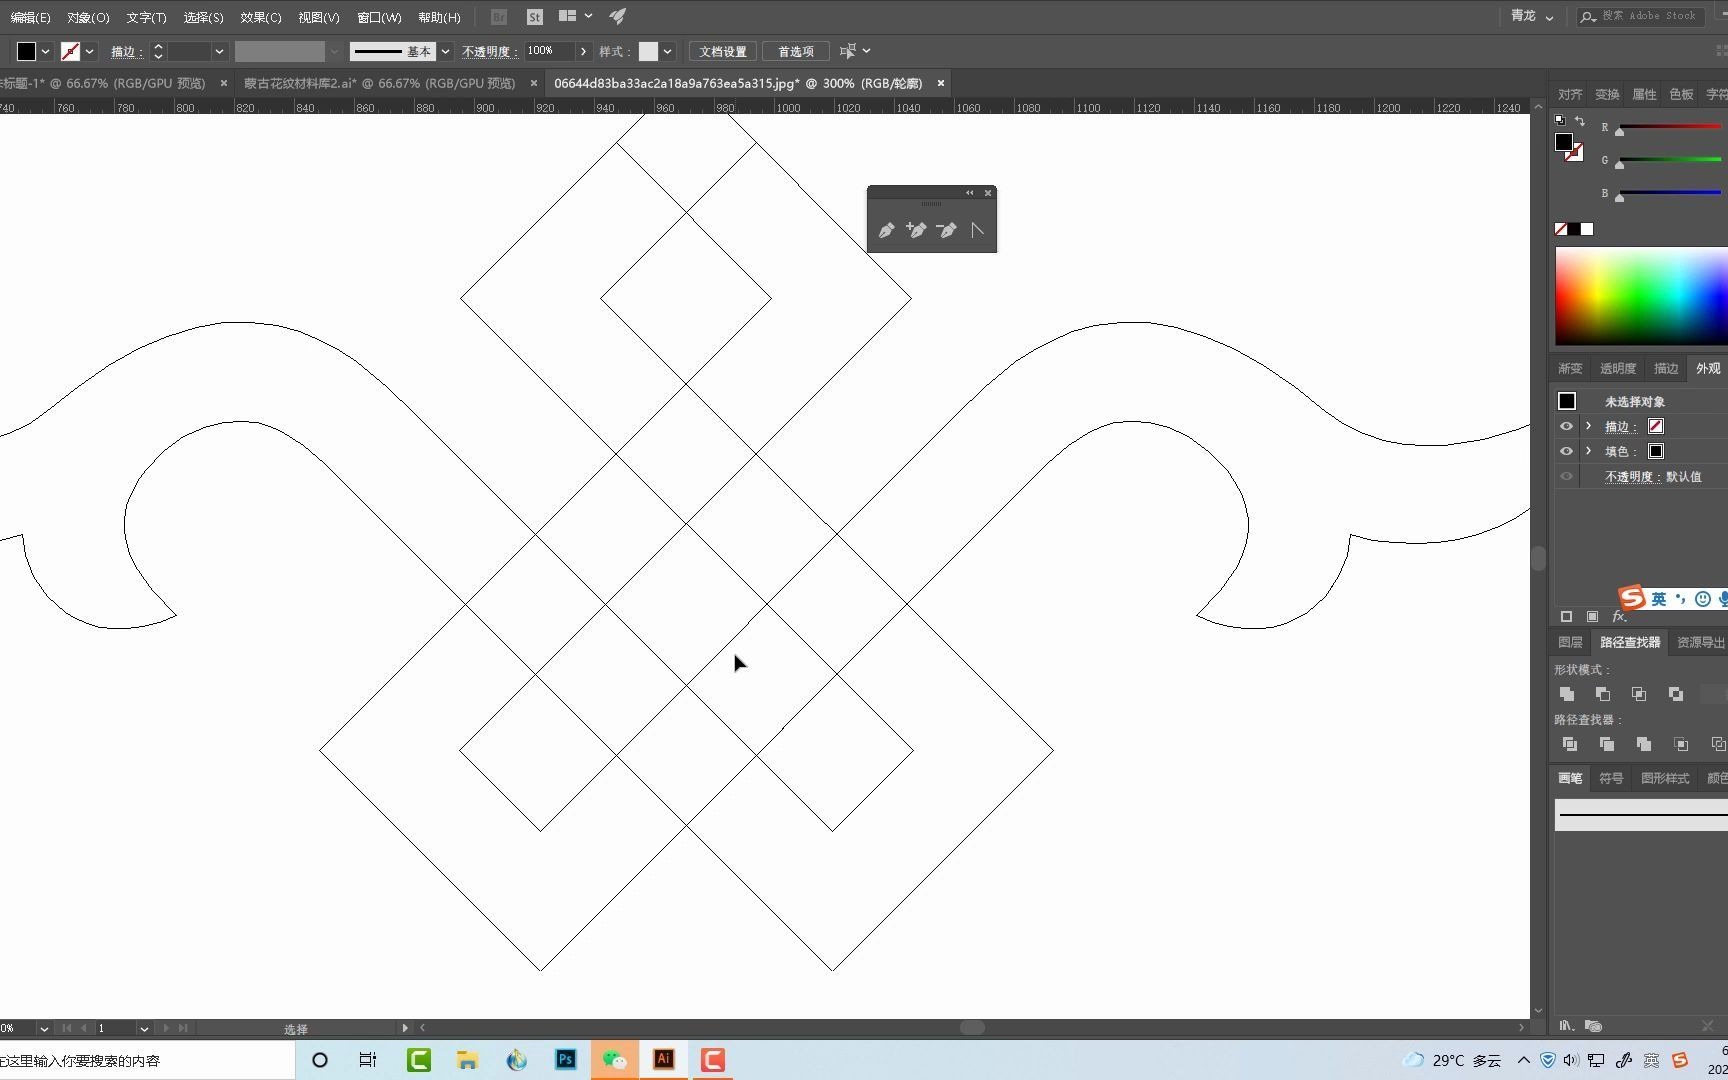Open the 基本 brush definition dropdown
Screen dimensions: 1728x1080
(446, 52)
